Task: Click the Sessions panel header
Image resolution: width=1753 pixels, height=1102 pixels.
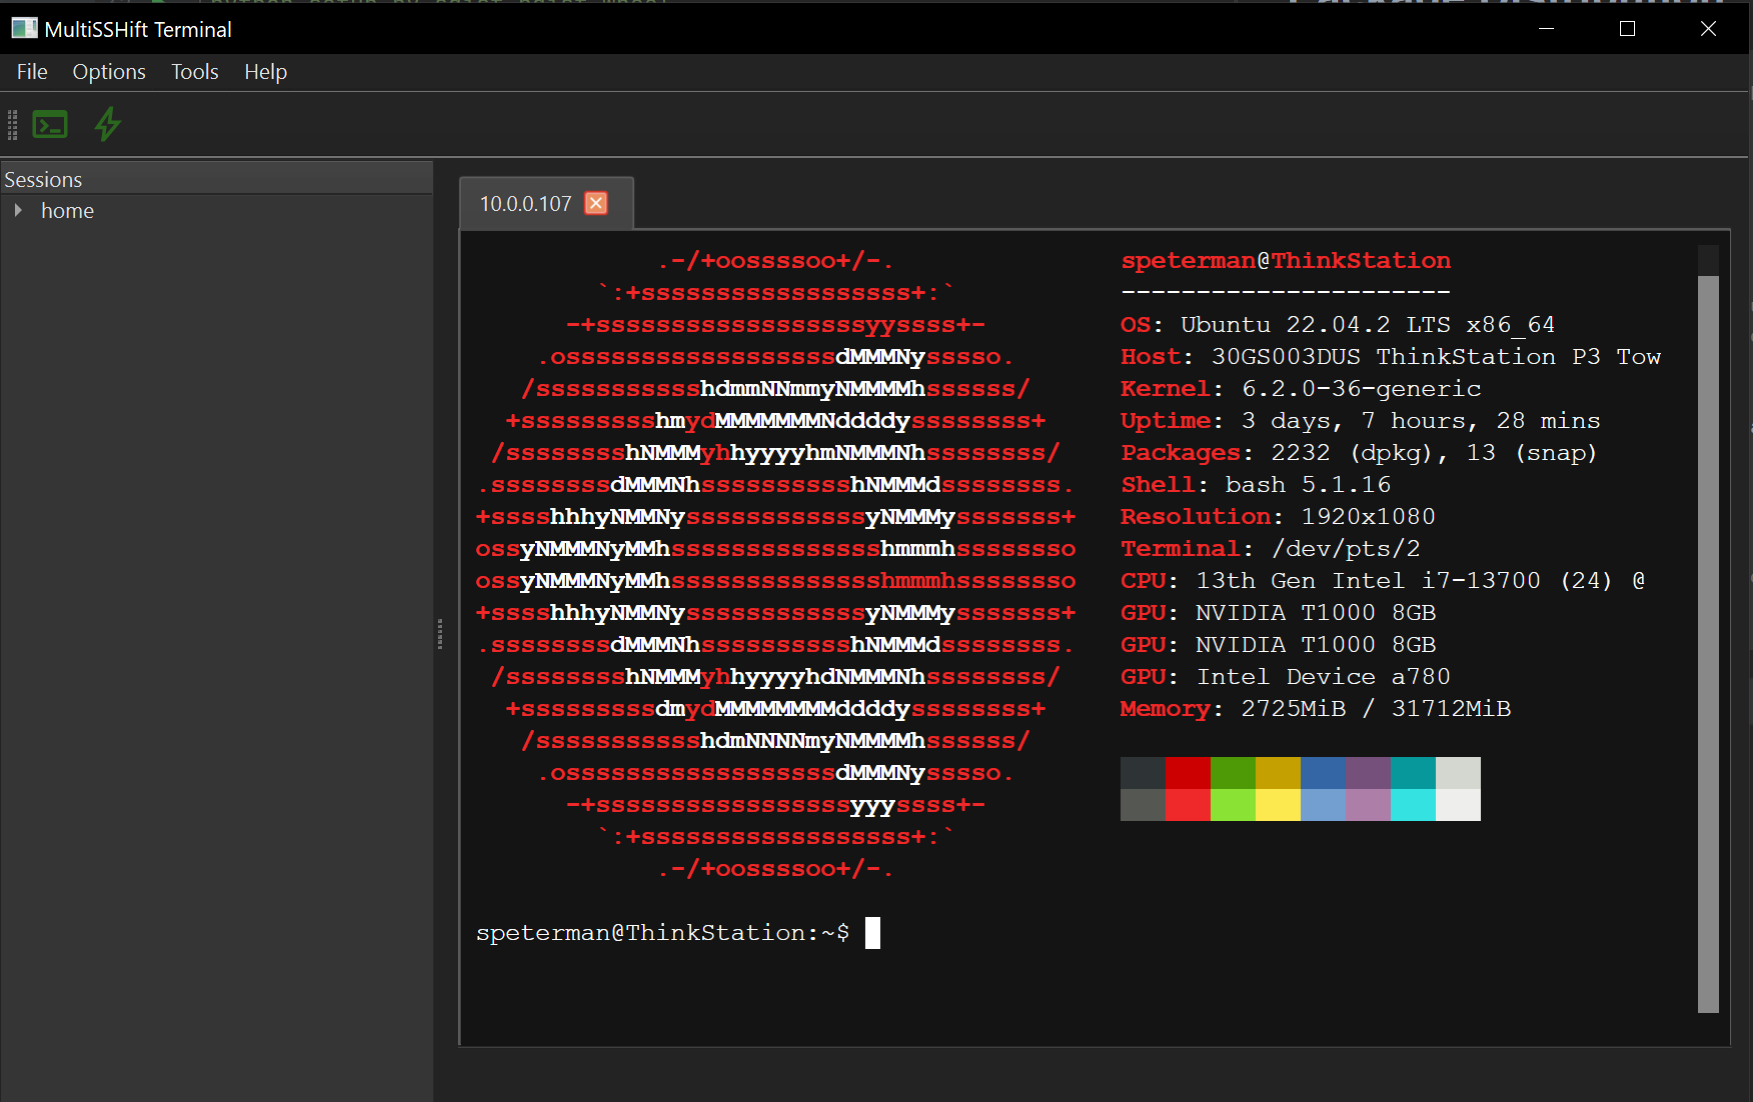Action: 216,179
